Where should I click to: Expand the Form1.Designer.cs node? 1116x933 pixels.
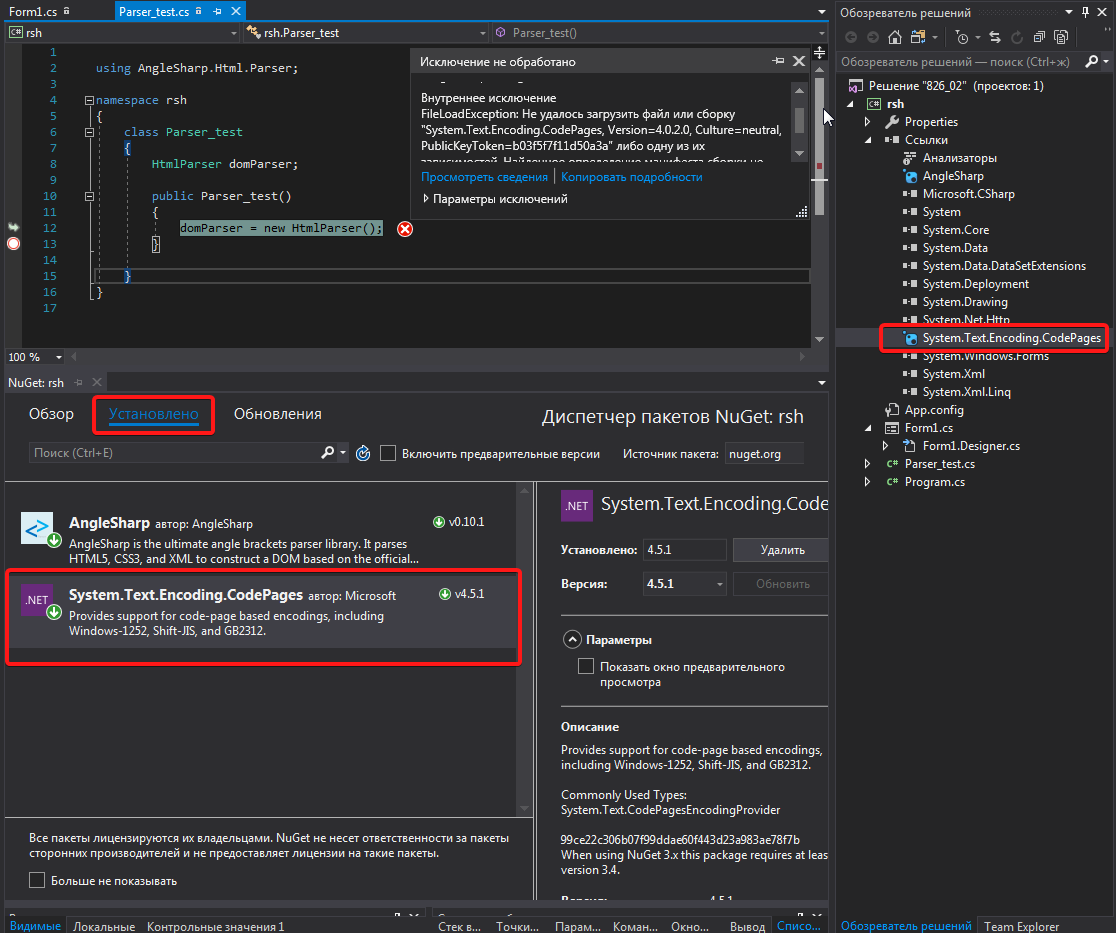pos(885,446)
